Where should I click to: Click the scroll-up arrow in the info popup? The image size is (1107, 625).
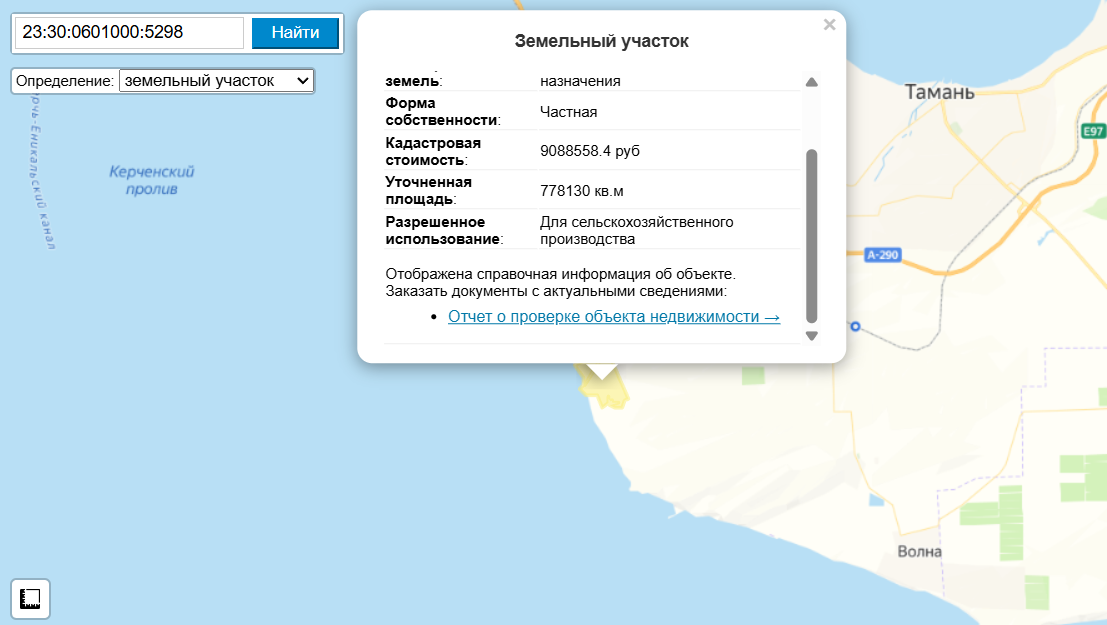coord(813,80)
